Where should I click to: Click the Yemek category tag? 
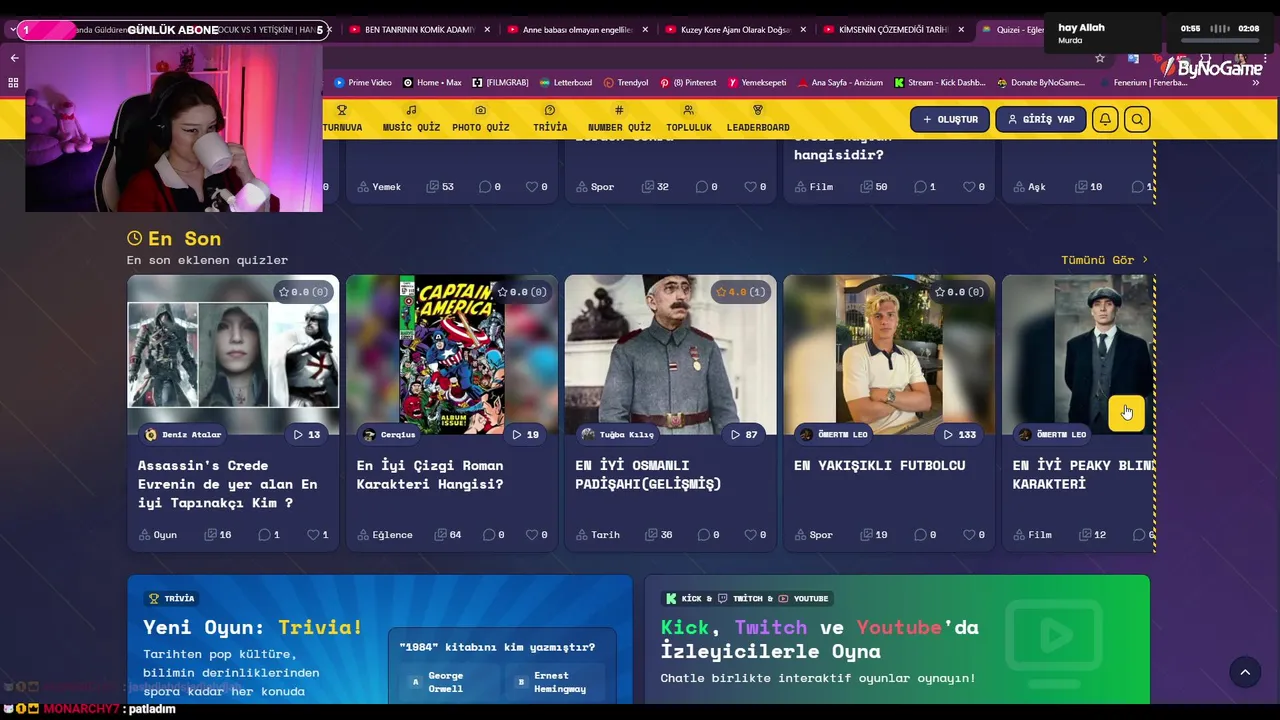point(378,187)
